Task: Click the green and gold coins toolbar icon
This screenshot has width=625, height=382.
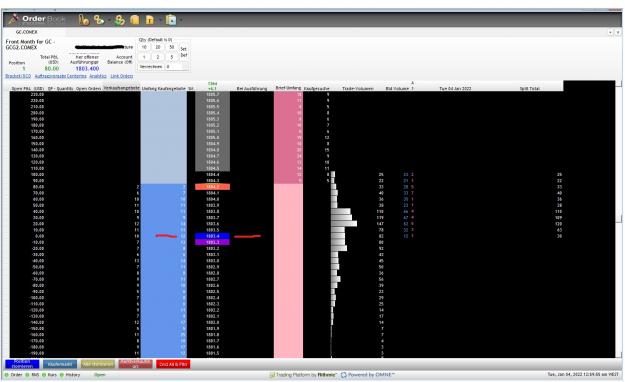Action: [120, 20]
